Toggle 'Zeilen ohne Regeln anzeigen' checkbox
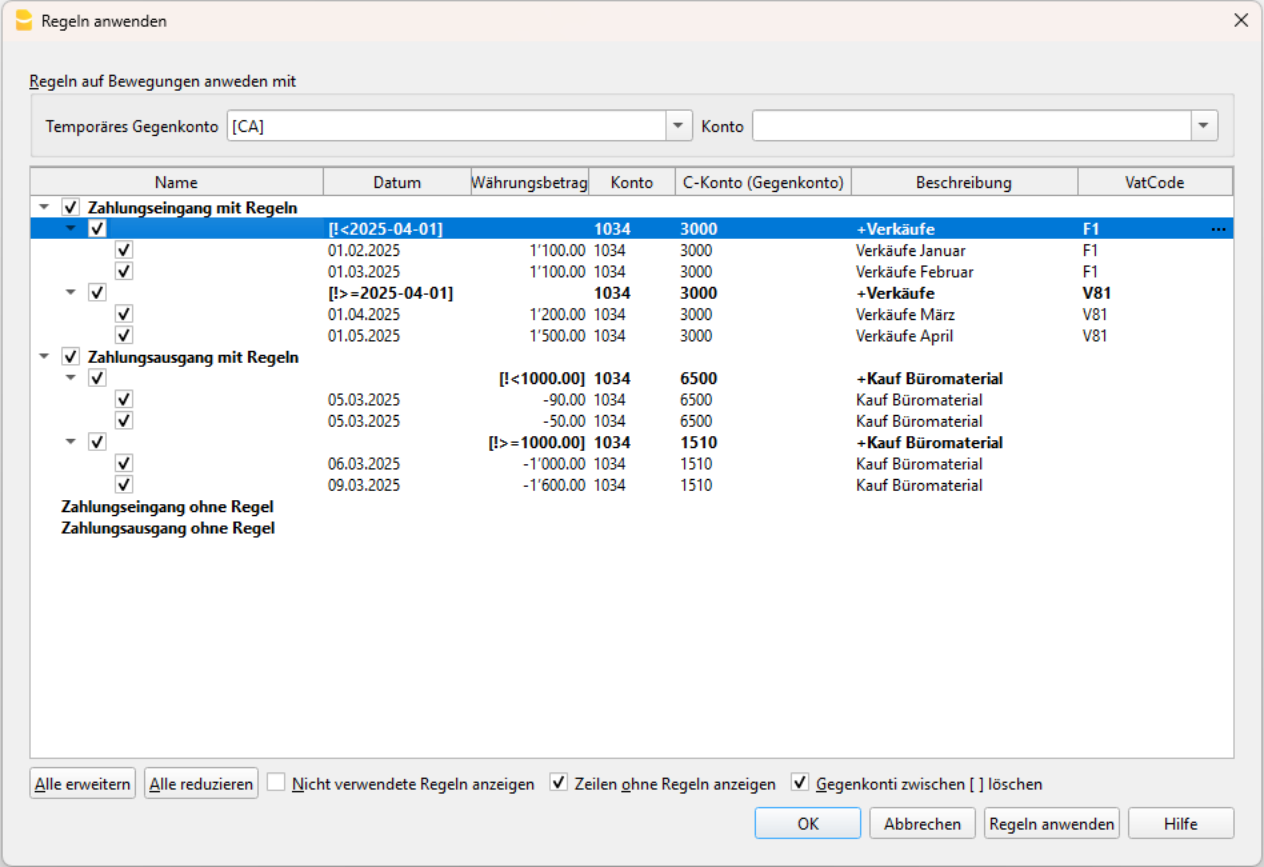1264x867 pixels. pos(559,783)
